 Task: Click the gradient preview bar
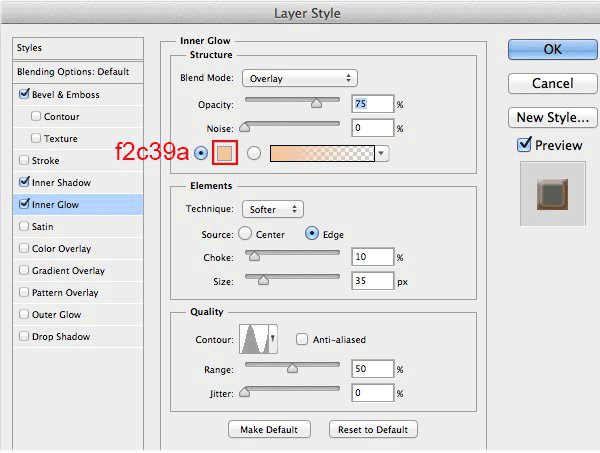[x=322, y=153]
